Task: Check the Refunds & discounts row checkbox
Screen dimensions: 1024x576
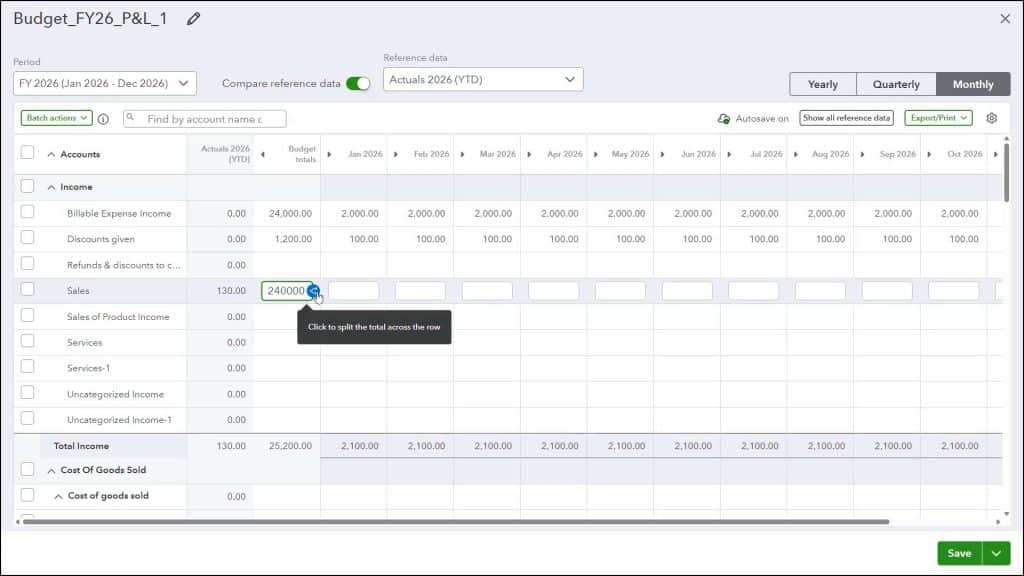Action: pyautogui.click(x=27, y=264)
